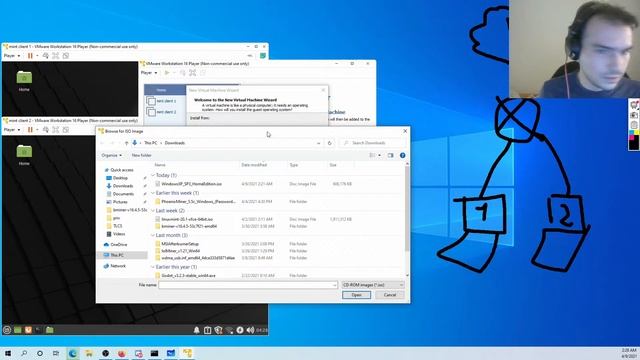Open Player menu in mint client 2 window

(x=12, y=130)
